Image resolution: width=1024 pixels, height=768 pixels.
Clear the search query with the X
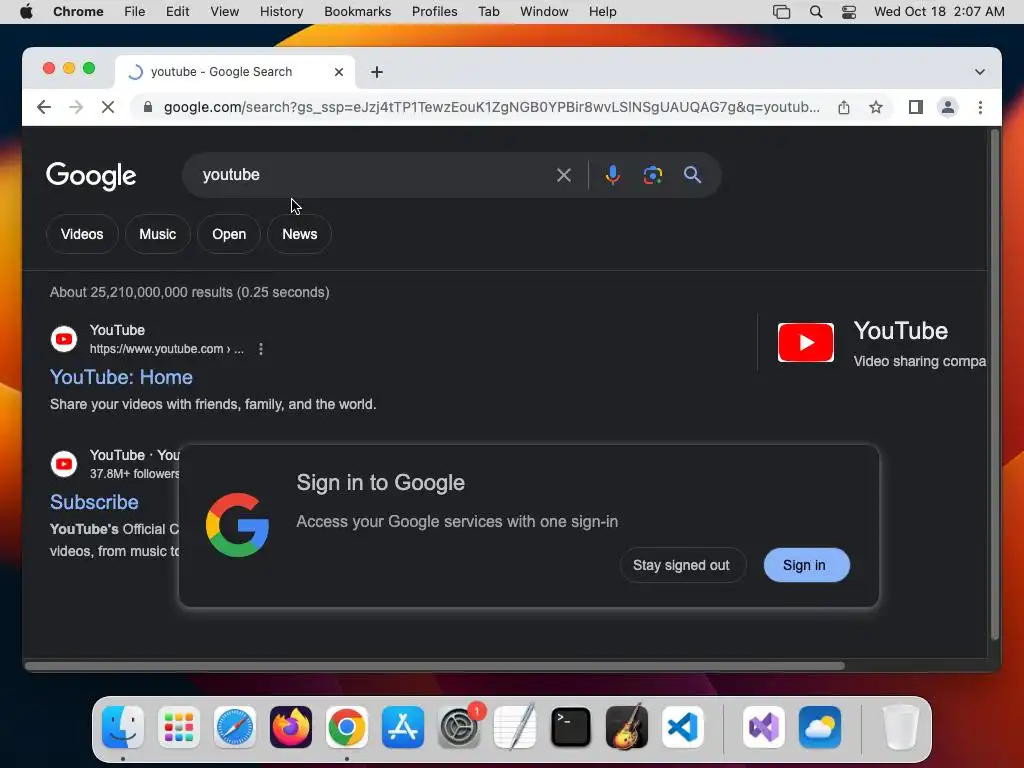(564, 175)
